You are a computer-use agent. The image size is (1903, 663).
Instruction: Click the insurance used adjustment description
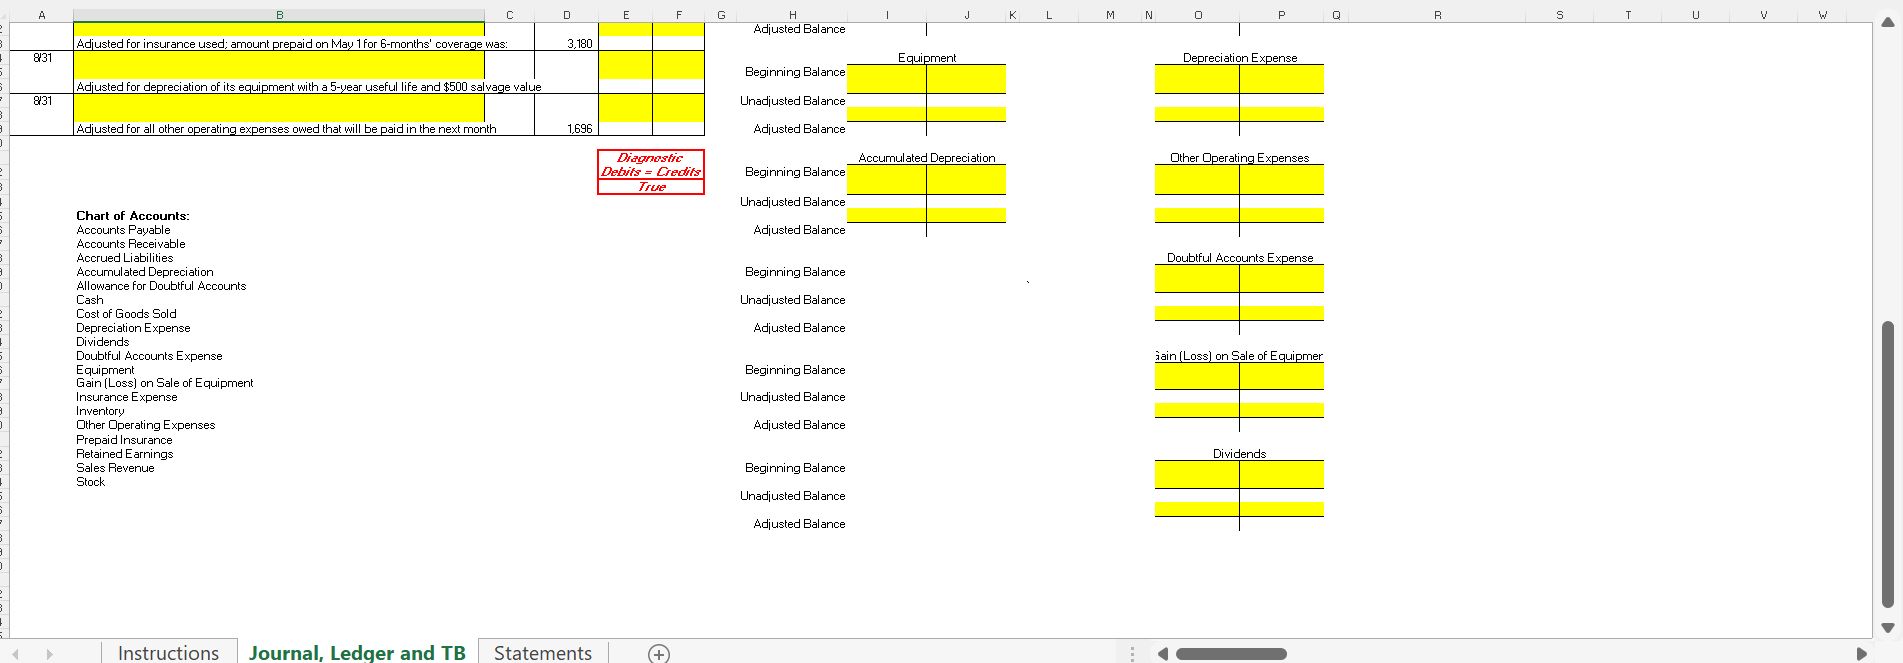click(x=292, y=44)
